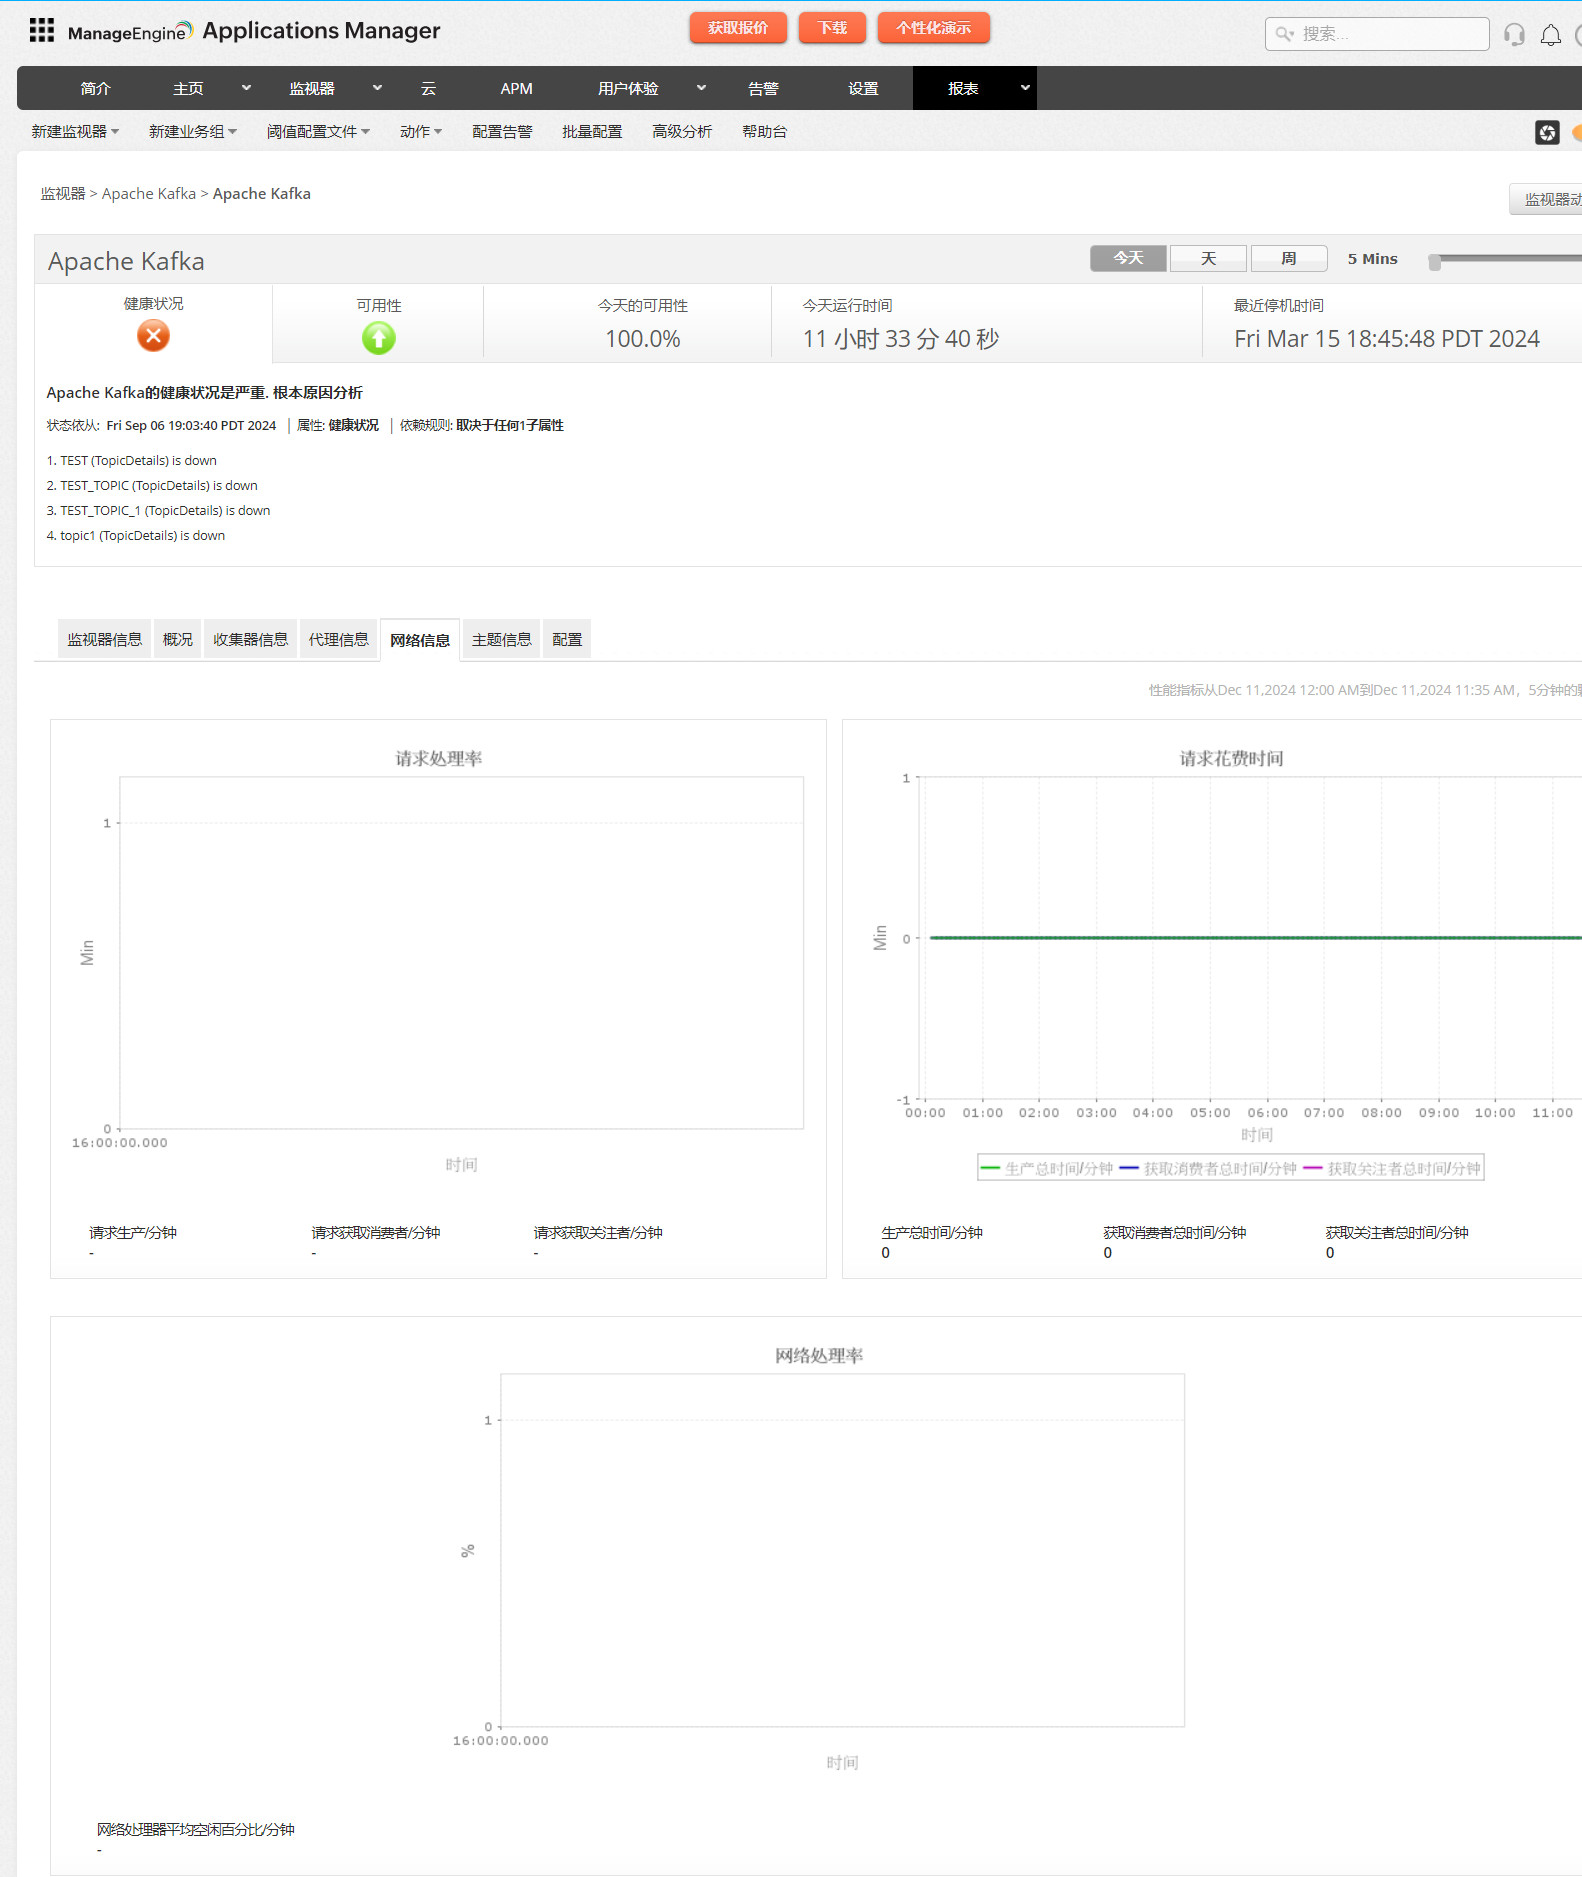Image resolution: width=1582 pixels, height=1877 pixels.
Task: Click the camera snapshot icon
Action: click(1547, 132)
